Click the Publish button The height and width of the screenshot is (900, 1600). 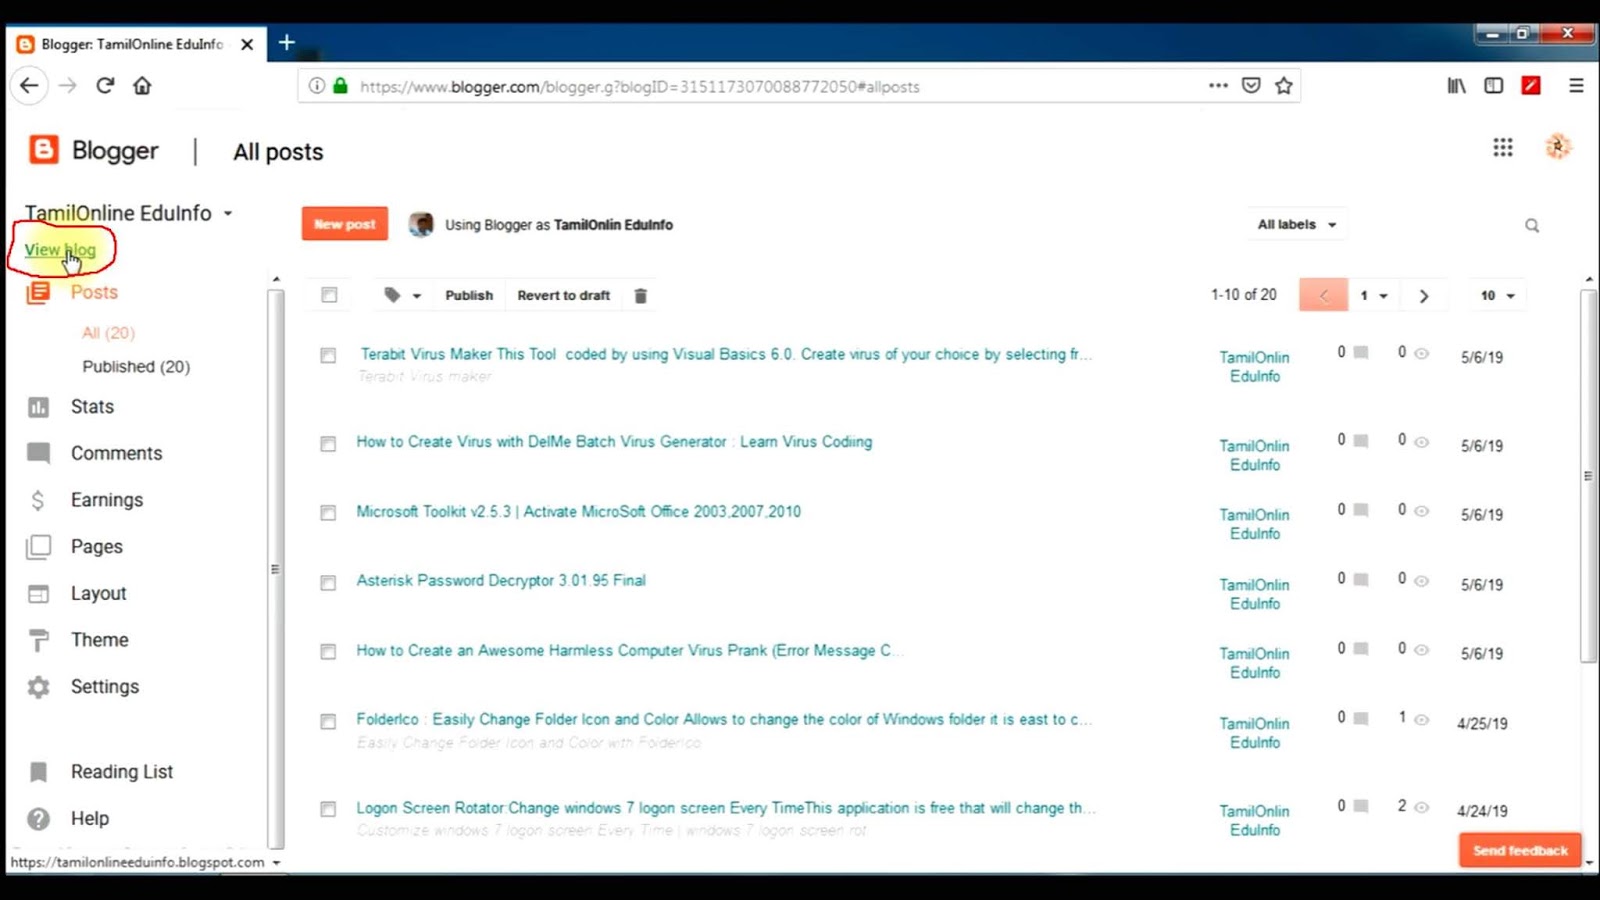pos(469,296)
